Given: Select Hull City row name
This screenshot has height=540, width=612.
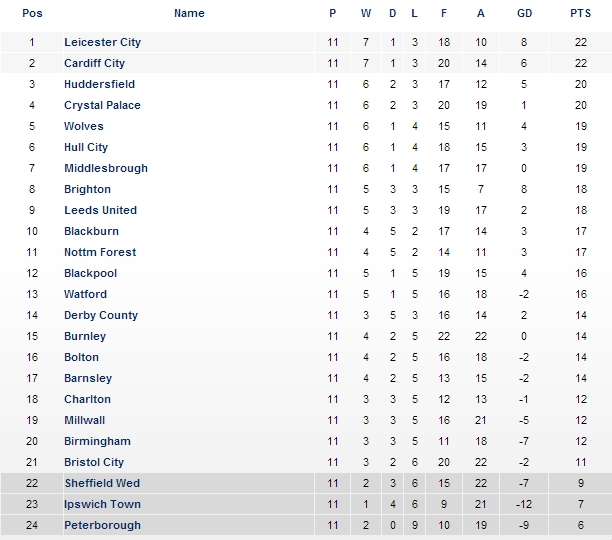Looking at the screenshot, I should [86, 147].
